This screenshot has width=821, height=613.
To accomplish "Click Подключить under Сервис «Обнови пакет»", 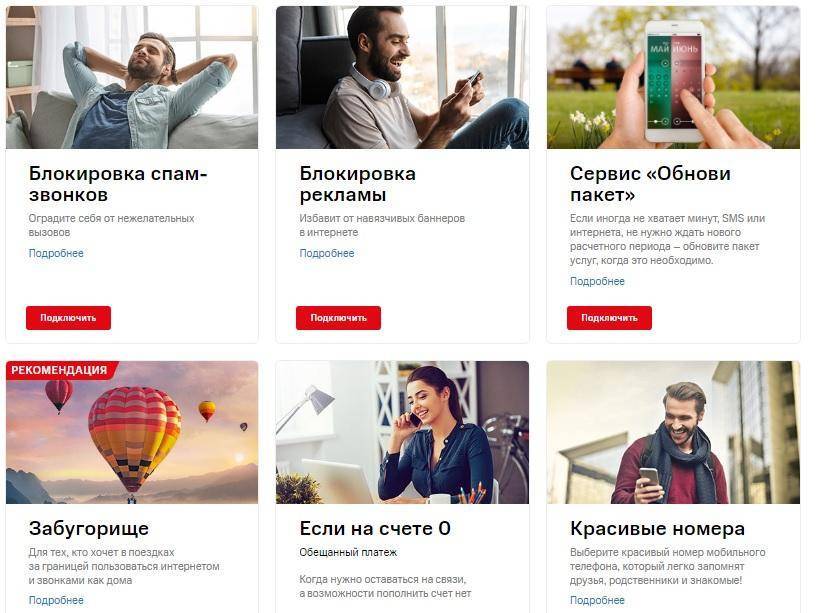I will 609,318.
